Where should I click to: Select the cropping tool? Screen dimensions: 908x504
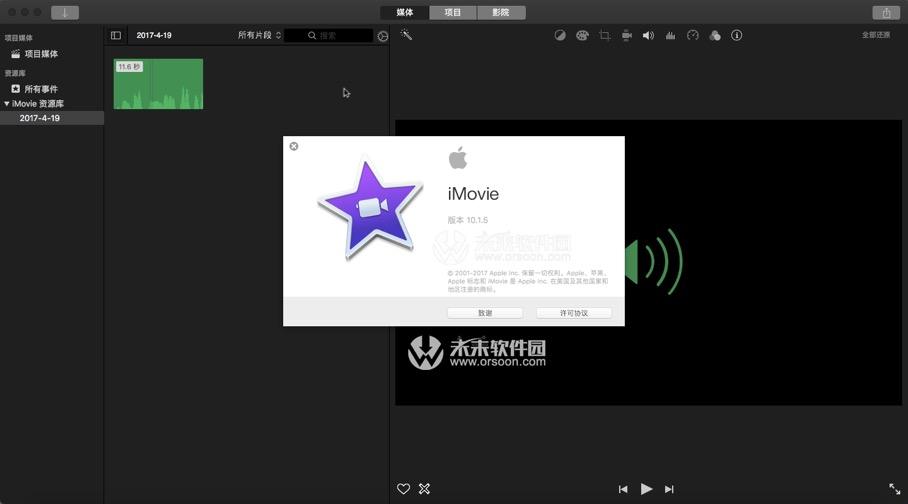pos(605,35)
